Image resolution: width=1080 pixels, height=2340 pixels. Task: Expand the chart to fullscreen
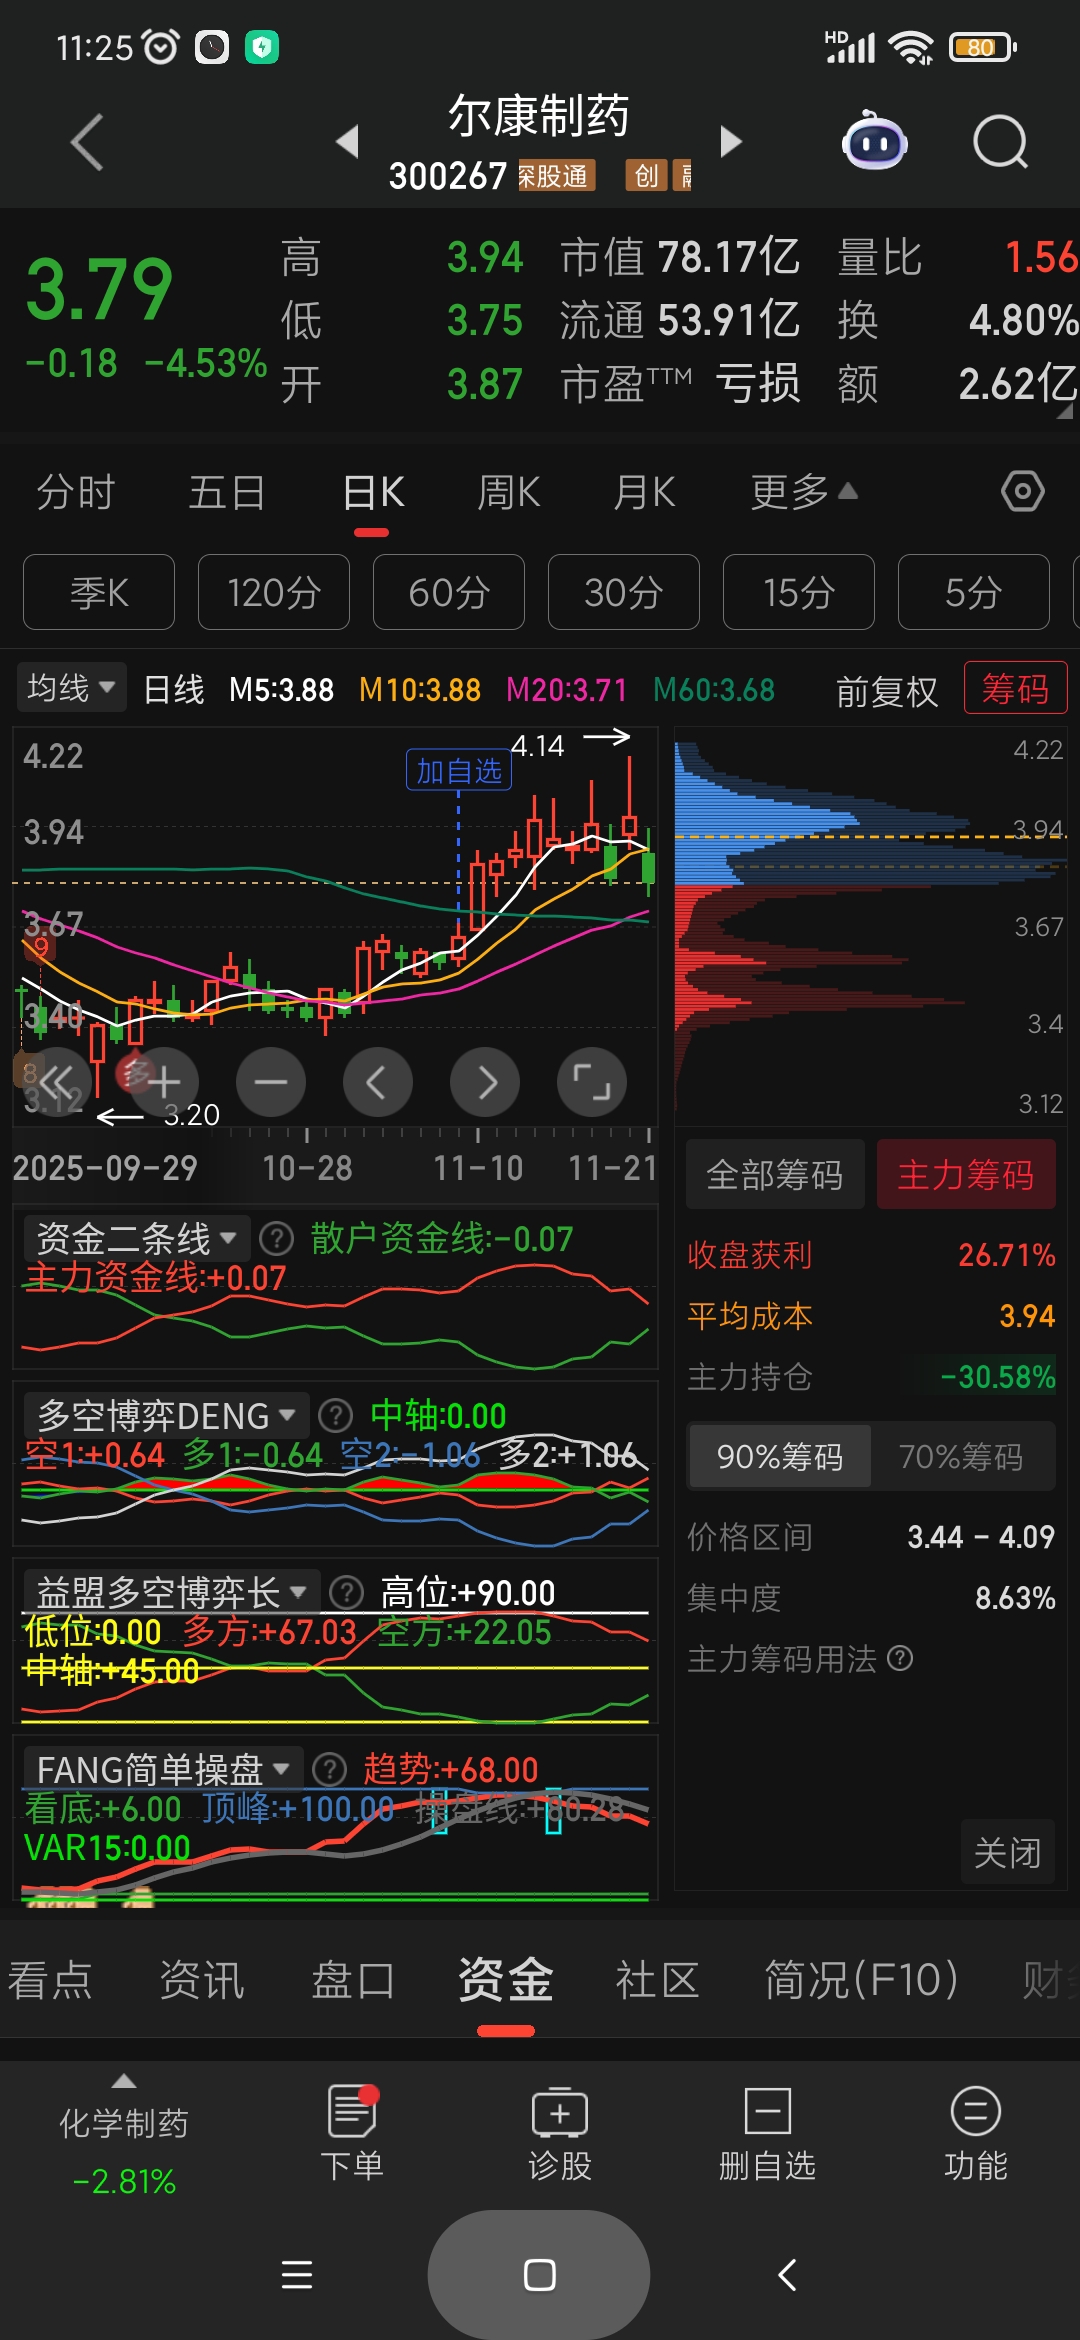point(592,1082)
